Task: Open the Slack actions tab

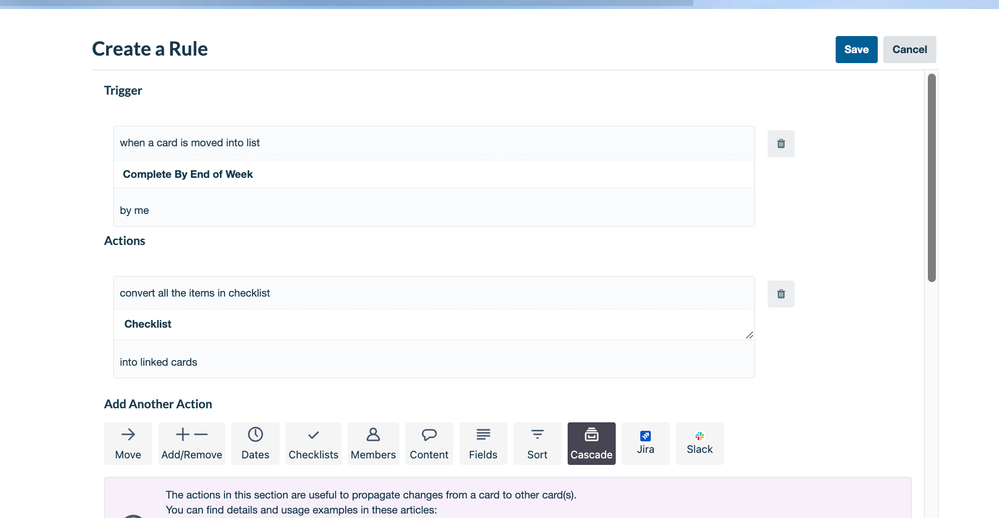Action: coord(700,443)
